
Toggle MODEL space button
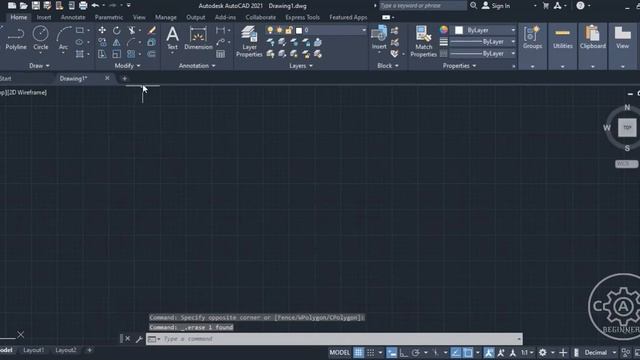coord(340,353)
